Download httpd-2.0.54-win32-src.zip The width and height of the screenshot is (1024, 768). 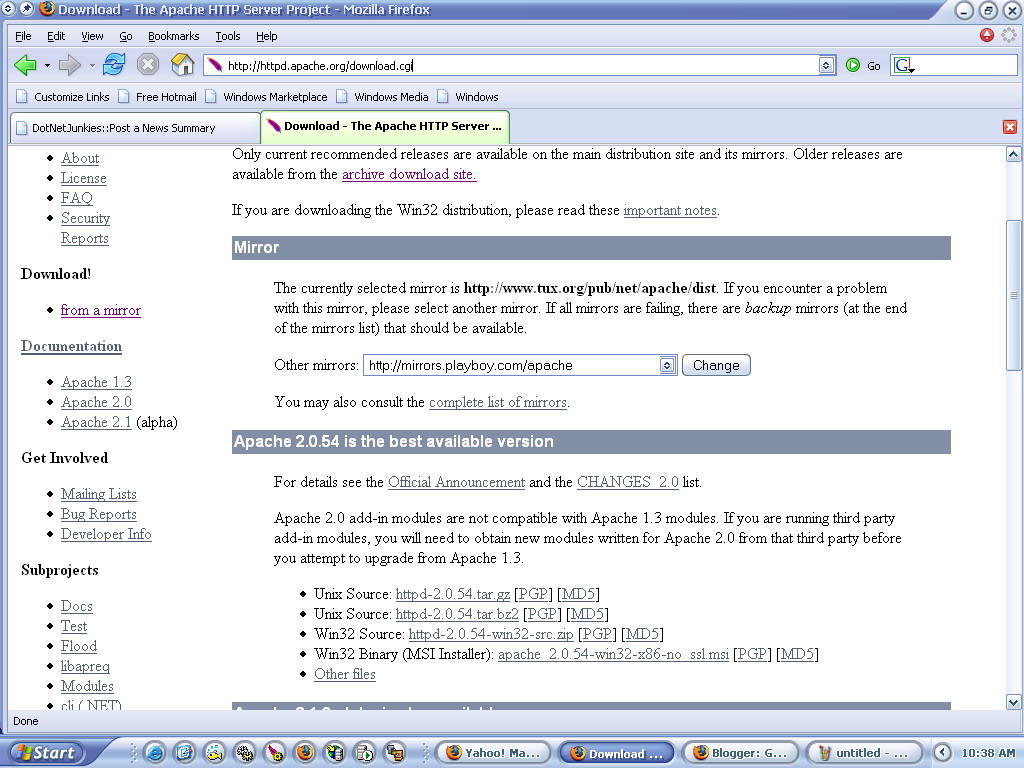pyautogui.click(x=491, y=634)
